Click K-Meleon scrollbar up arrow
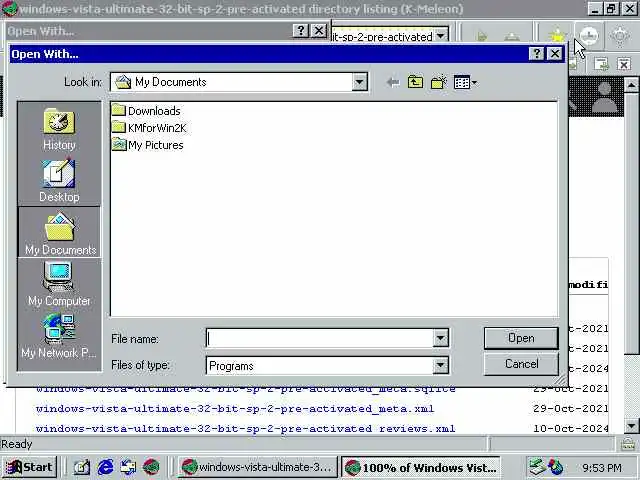This screenshot has width=640, height=480. 631,85
